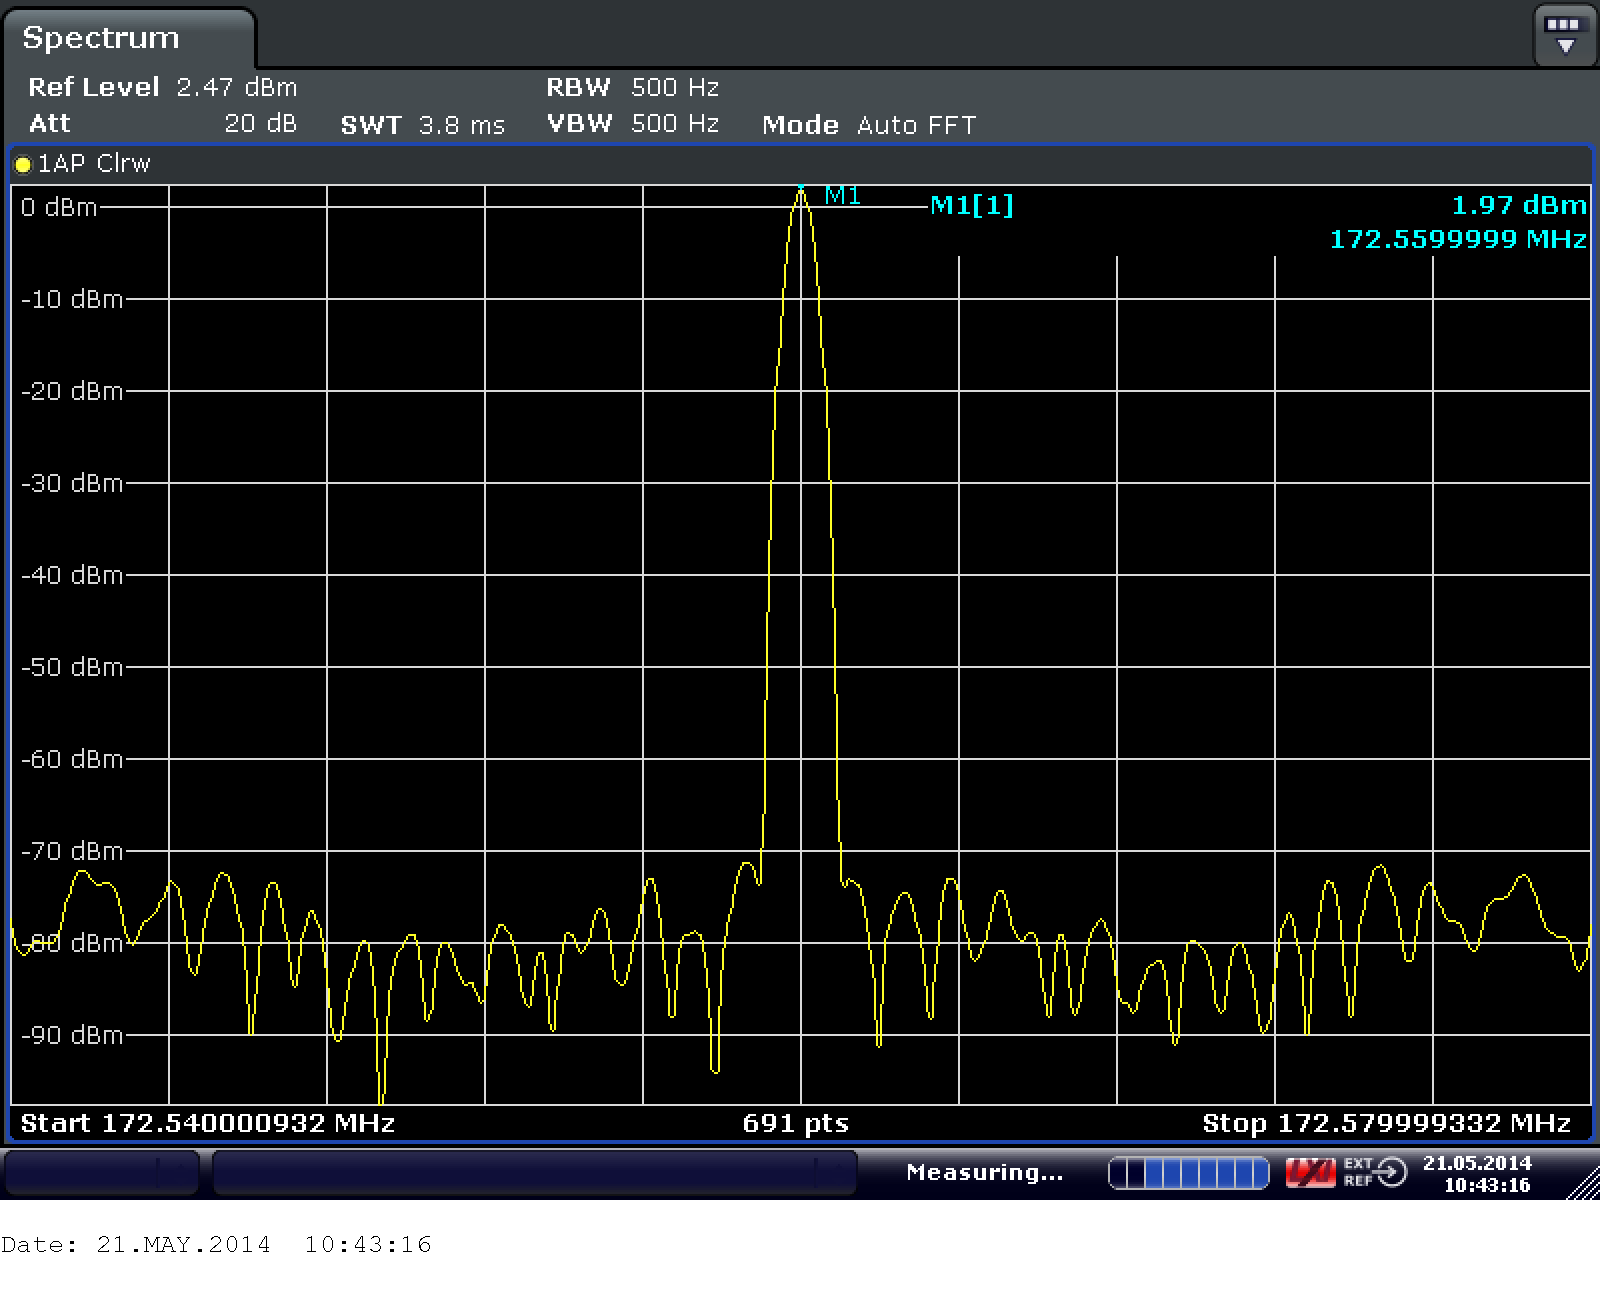Click the -90 dBm axis label
The height and width of the screenshot is (1292, 1600).
[72, 1035]
